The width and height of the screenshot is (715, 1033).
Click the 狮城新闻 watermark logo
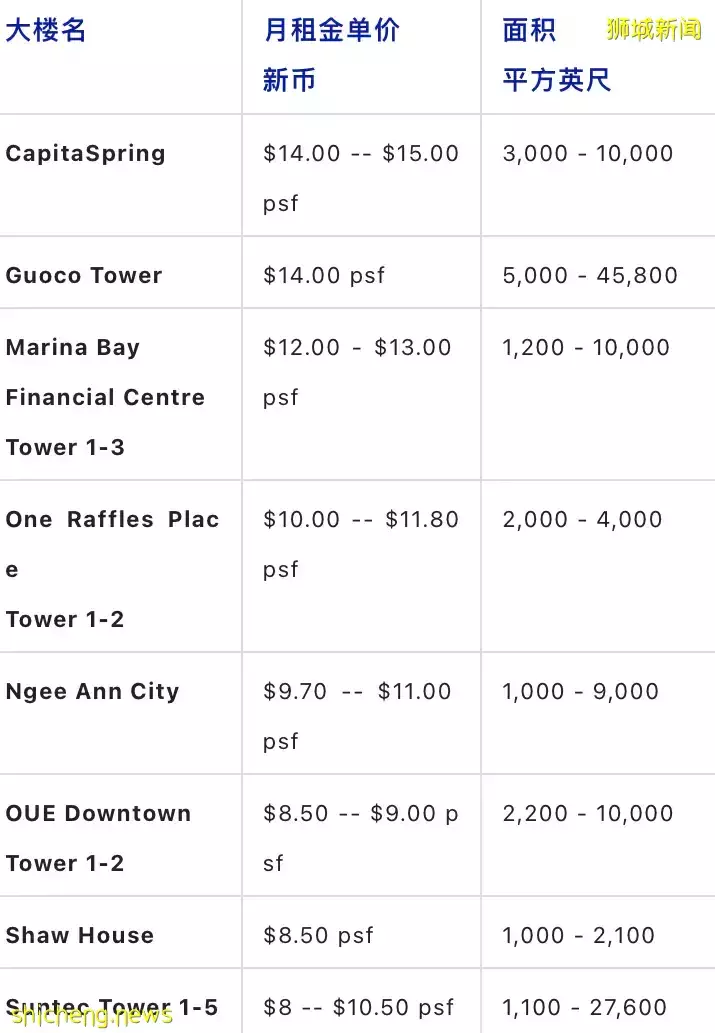pos(654,29)
